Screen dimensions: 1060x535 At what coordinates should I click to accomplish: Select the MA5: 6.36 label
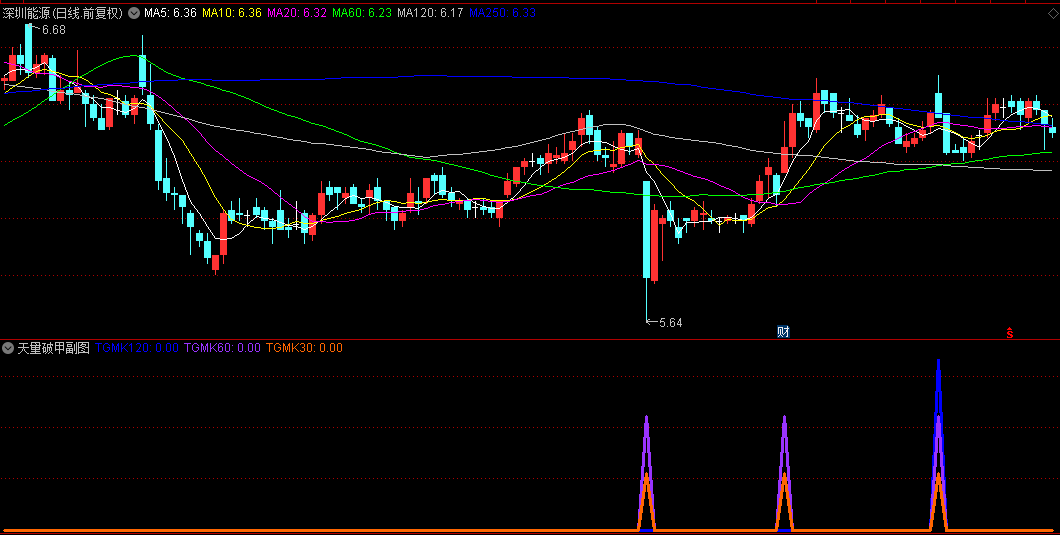pyautogui.click(x=170, y=12)
